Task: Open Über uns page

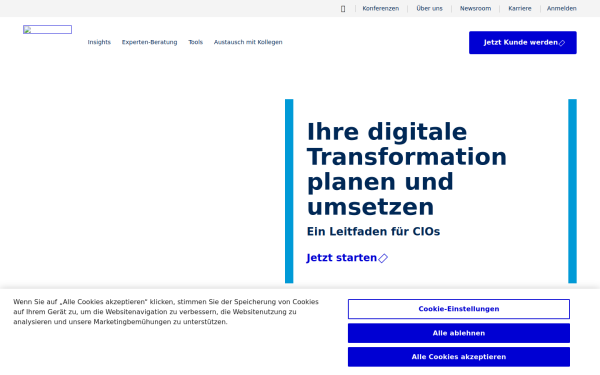Action: point(429,8)
